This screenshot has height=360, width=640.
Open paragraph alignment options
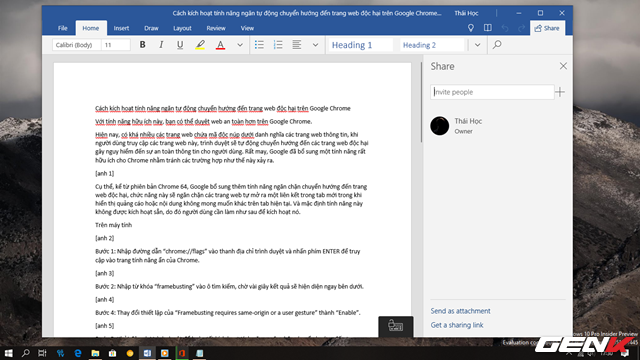pyautogui.click(x=297, y=45)
